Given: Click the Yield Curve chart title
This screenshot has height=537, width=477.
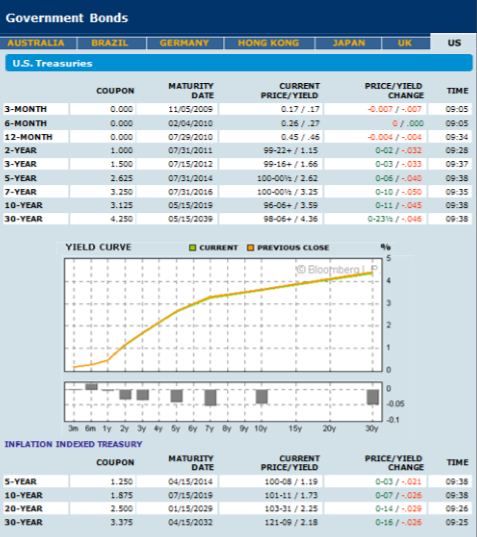Looking at the screenshot, I should (x=98, y=247).
